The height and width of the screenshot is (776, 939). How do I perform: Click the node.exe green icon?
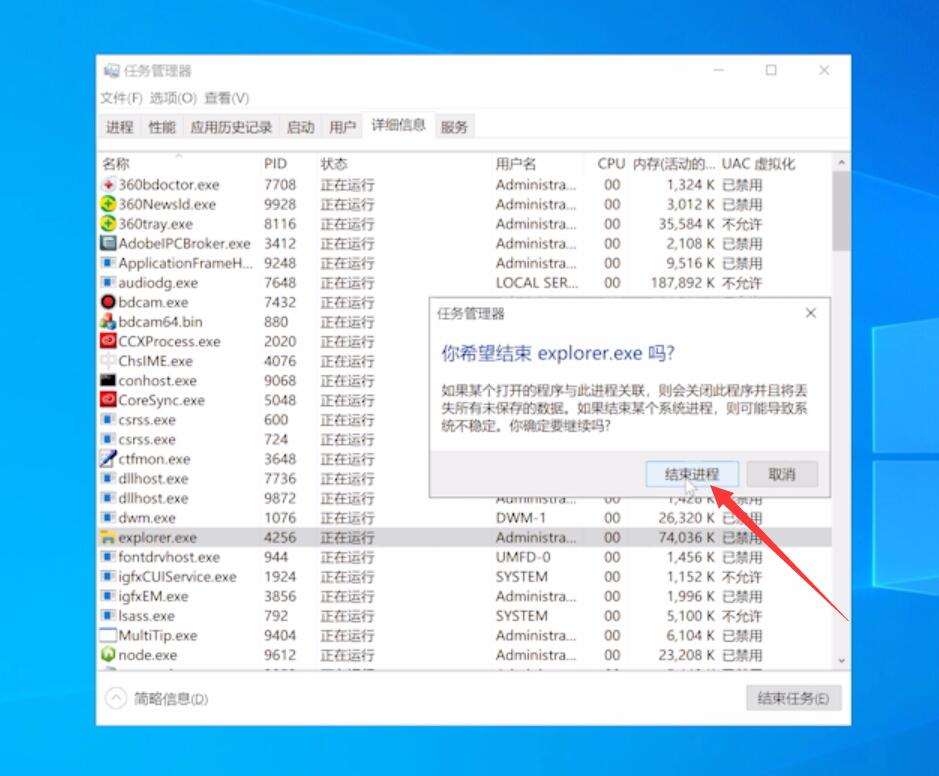click(x=107, y=655)
